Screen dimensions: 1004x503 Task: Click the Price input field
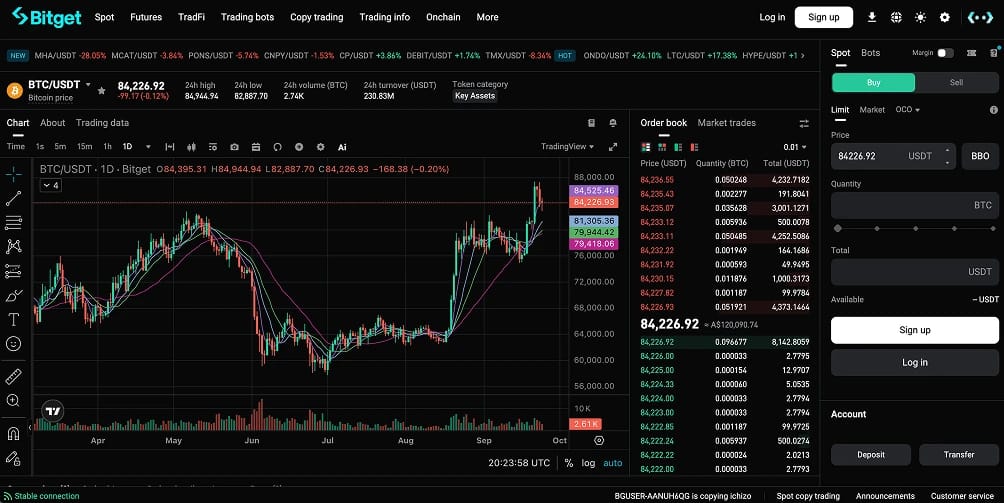[893, 156]
